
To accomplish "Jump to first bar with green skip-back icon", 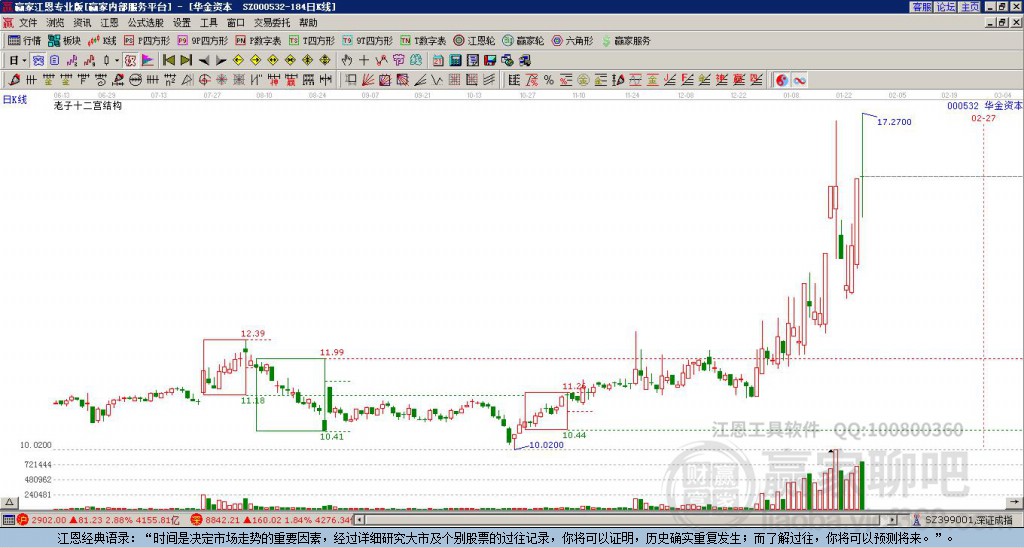I will [x=169, y=61].
